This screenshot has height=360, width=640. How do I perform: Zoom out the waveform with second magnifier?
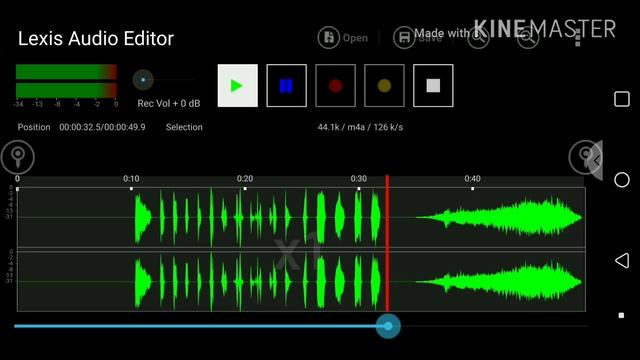click(x=528, y=38)
